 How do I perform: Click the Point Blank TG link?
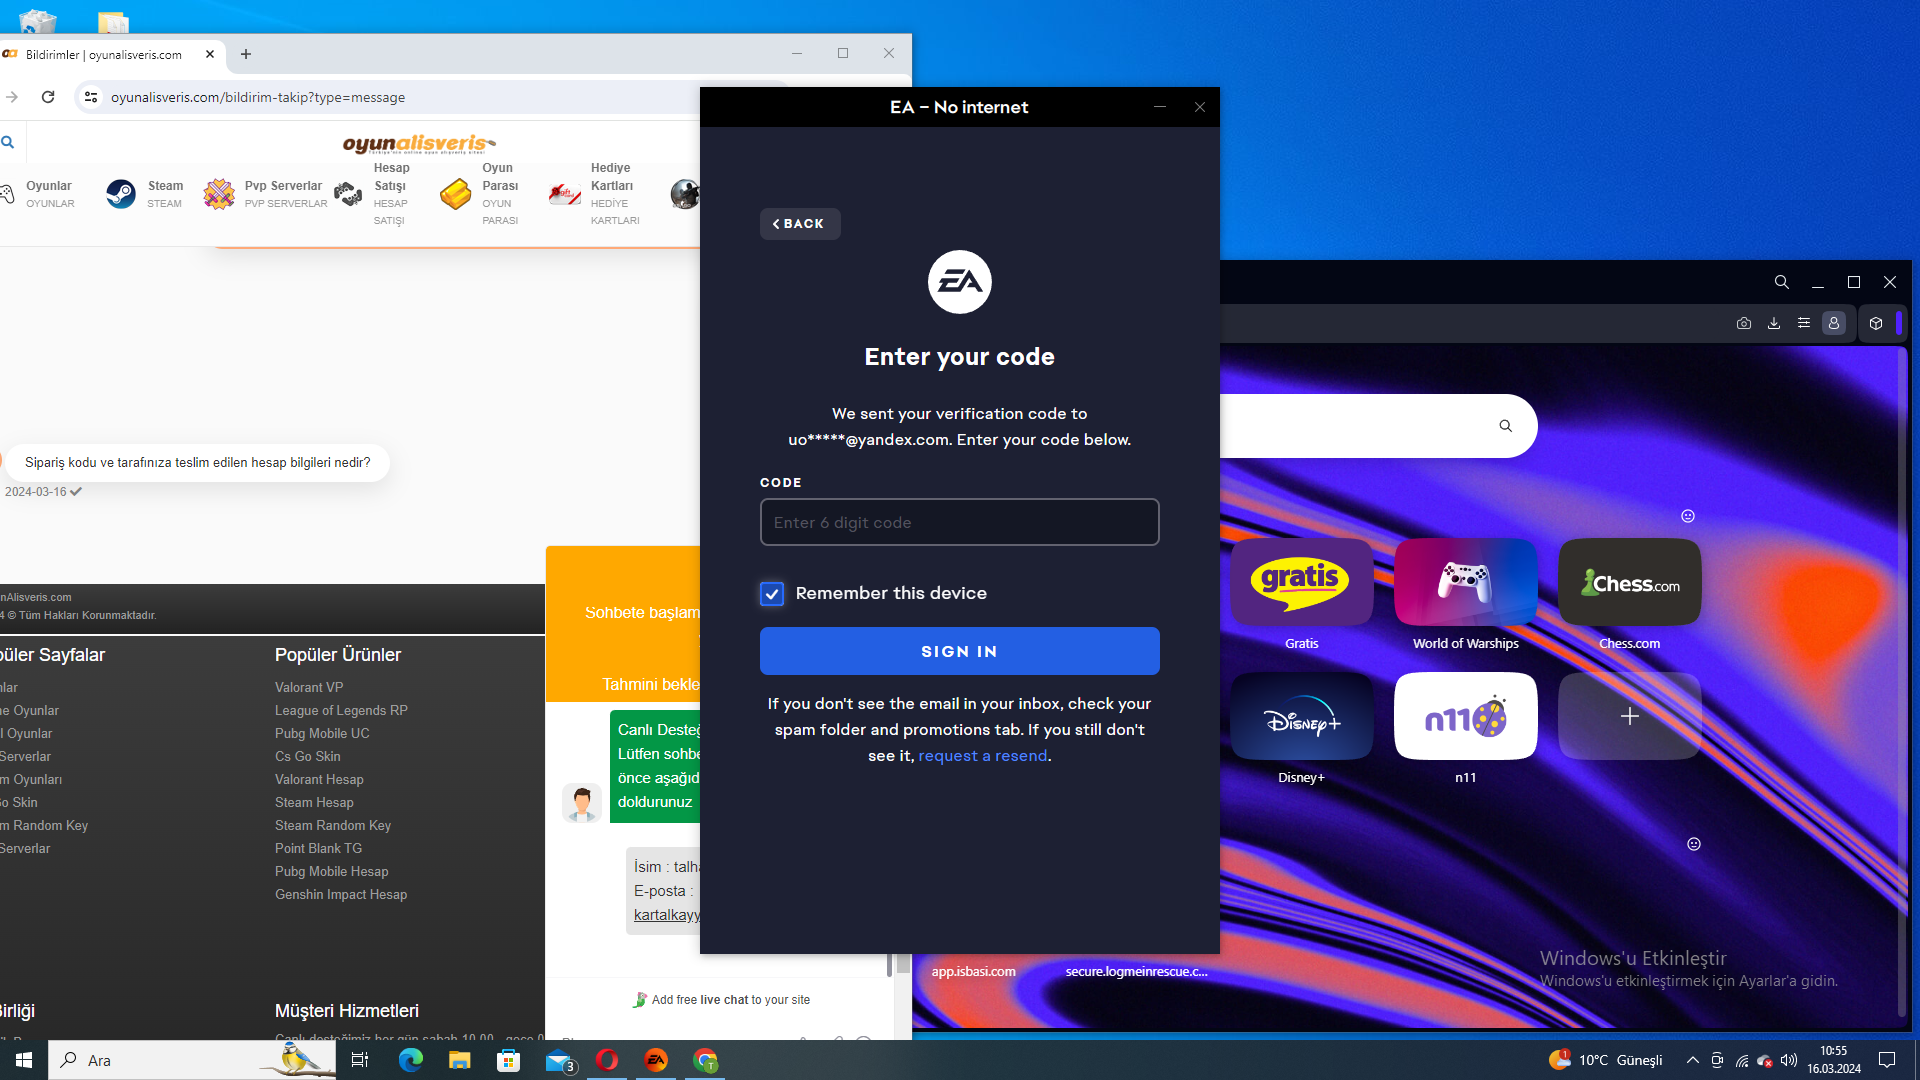tap(318, 848)
